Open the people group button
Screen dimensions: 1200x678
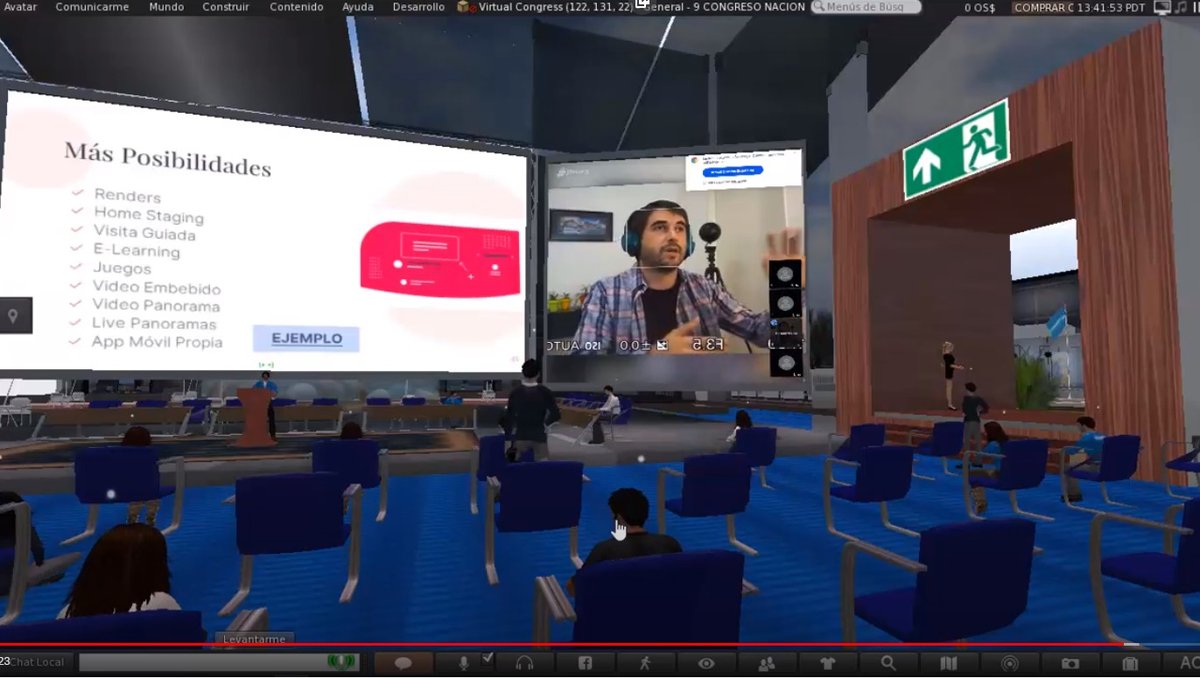tap(767, 663)
